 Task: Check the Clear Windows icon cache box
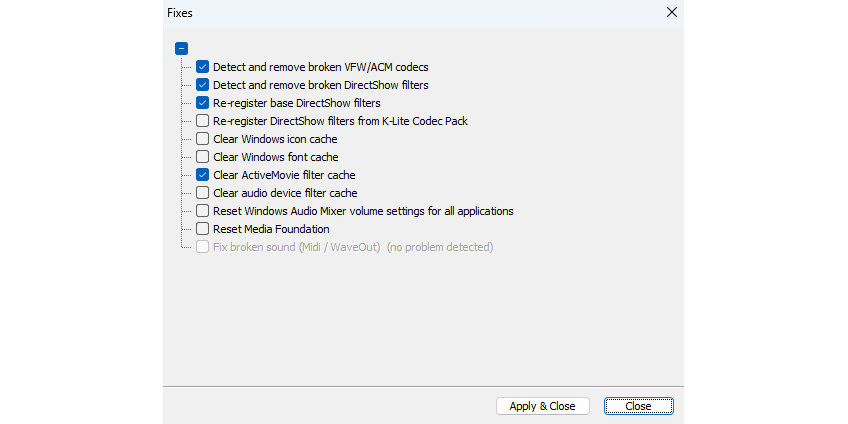click(x=203, y=139)
